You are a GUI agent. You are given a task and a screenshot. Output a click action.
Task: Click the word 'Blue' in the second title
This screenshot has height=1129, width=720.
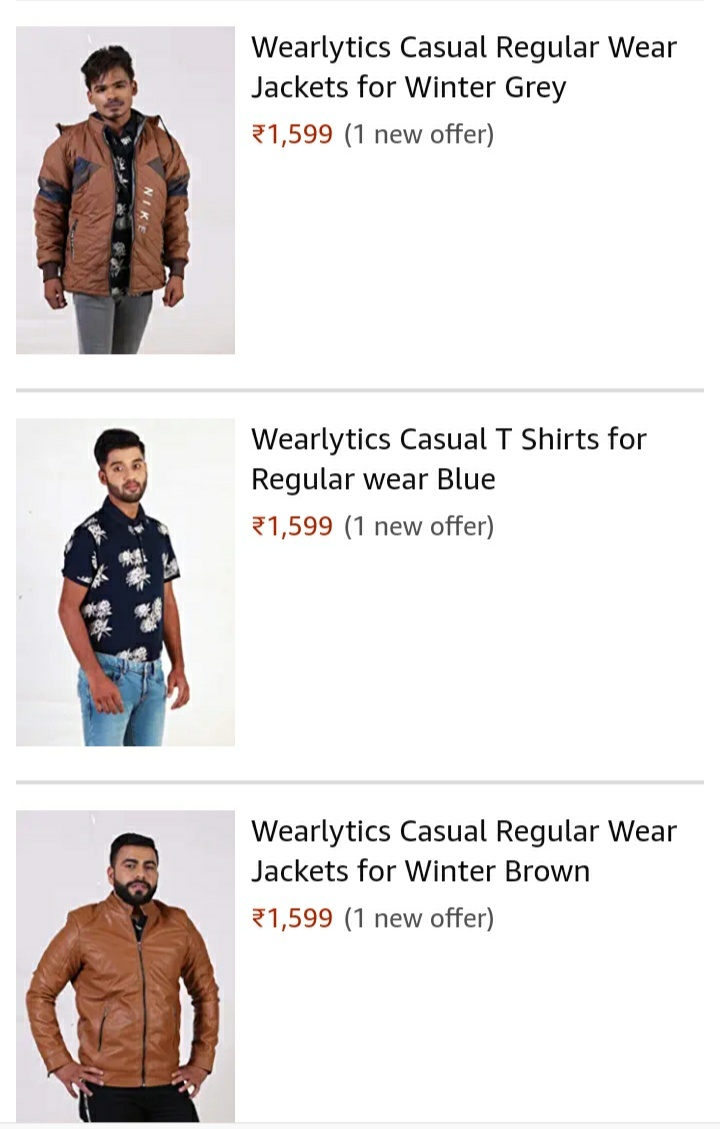[x=466, y=480]
